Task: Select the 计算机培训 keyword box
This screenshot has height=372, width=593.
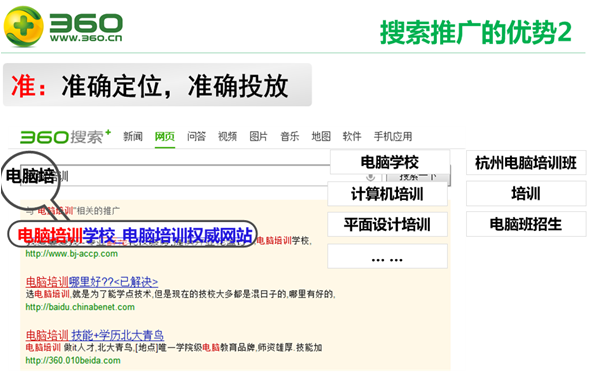Action: point(387,194)
